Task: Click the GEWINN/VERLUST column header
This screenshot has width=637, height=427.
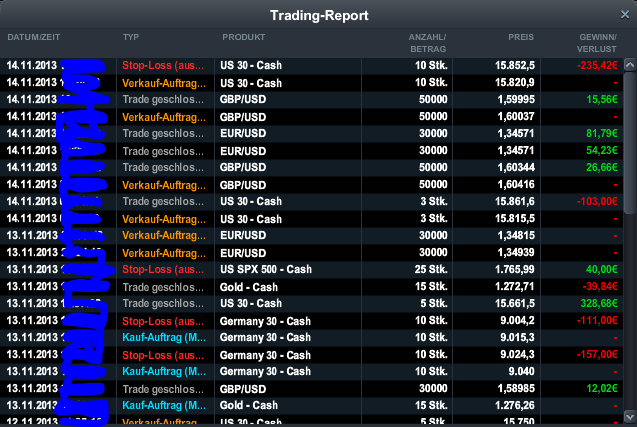Action: [x=597, y=43]
